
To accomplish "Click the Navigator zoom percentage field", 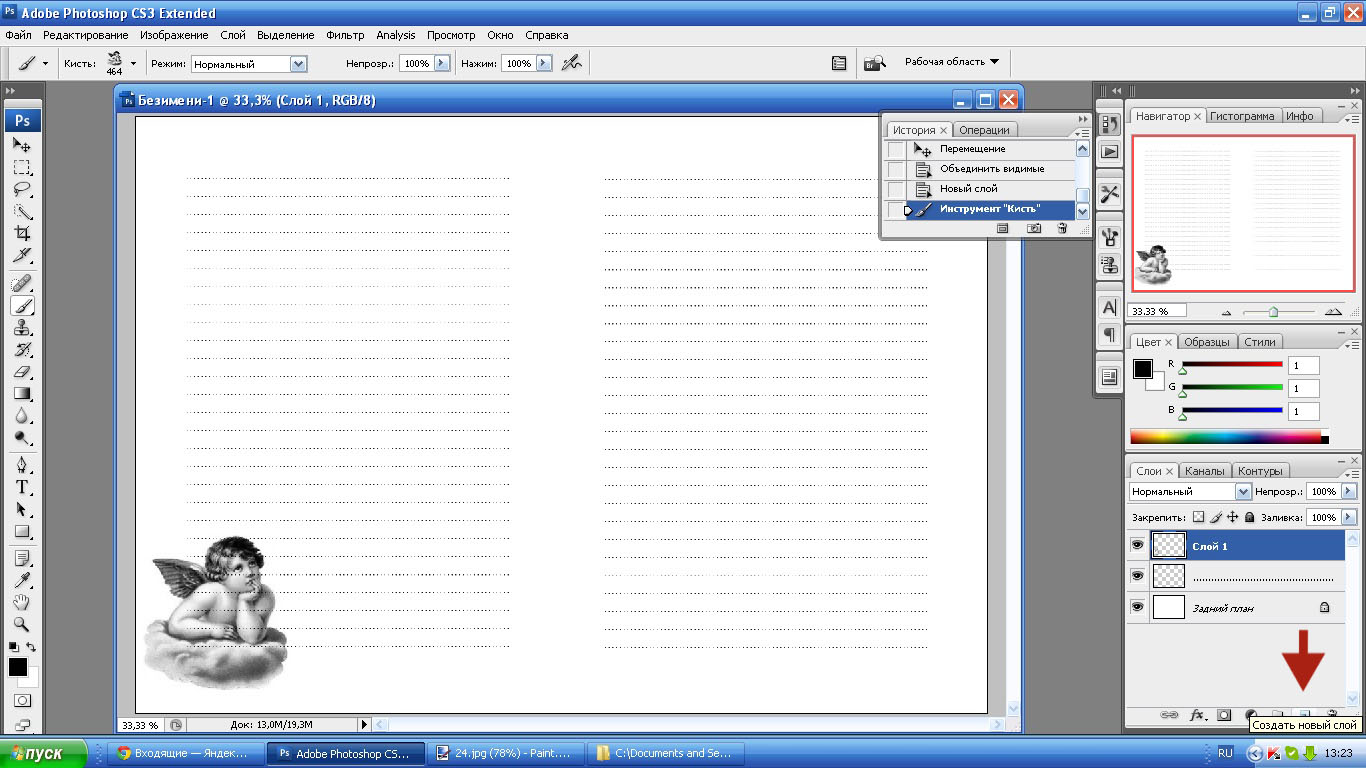I will click(1156, 311).
